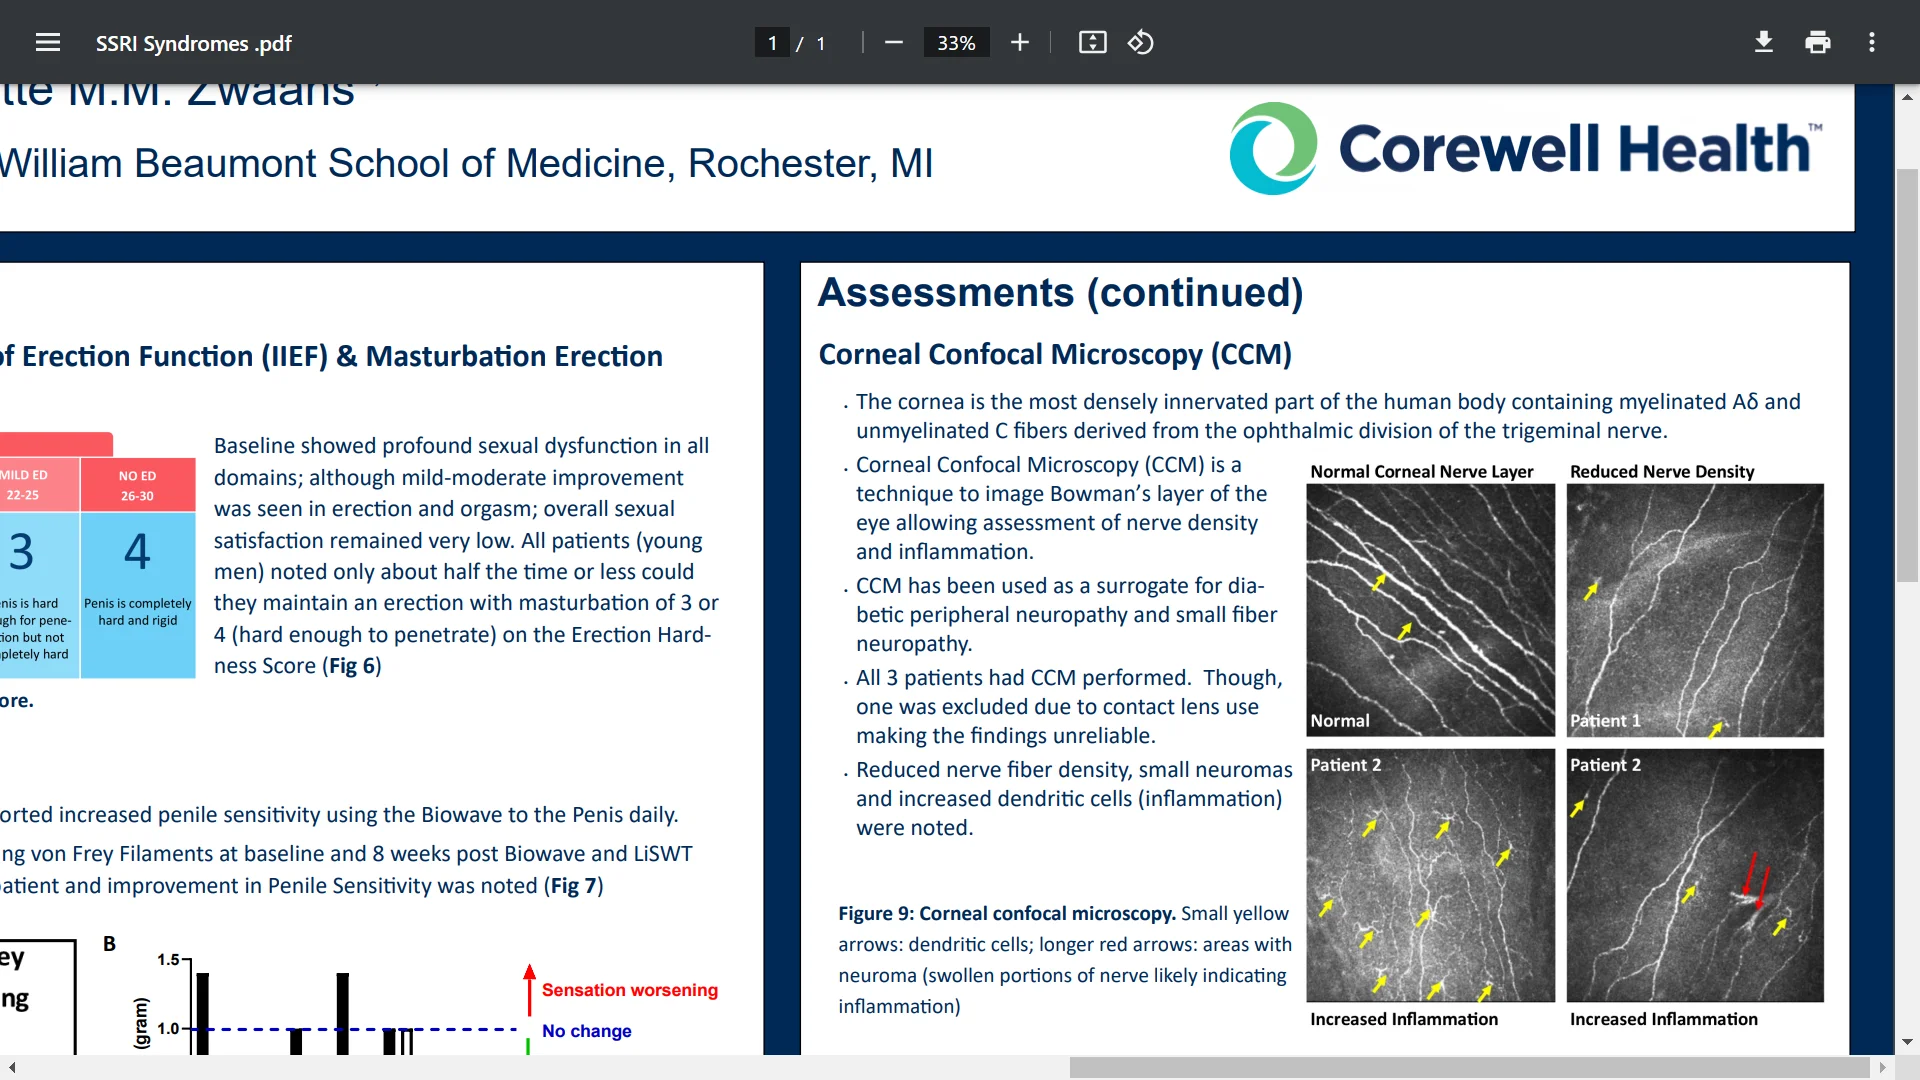Click the fit to page icon
The width and height of the screenshot is (1920, 1080).
(1092, 42)
